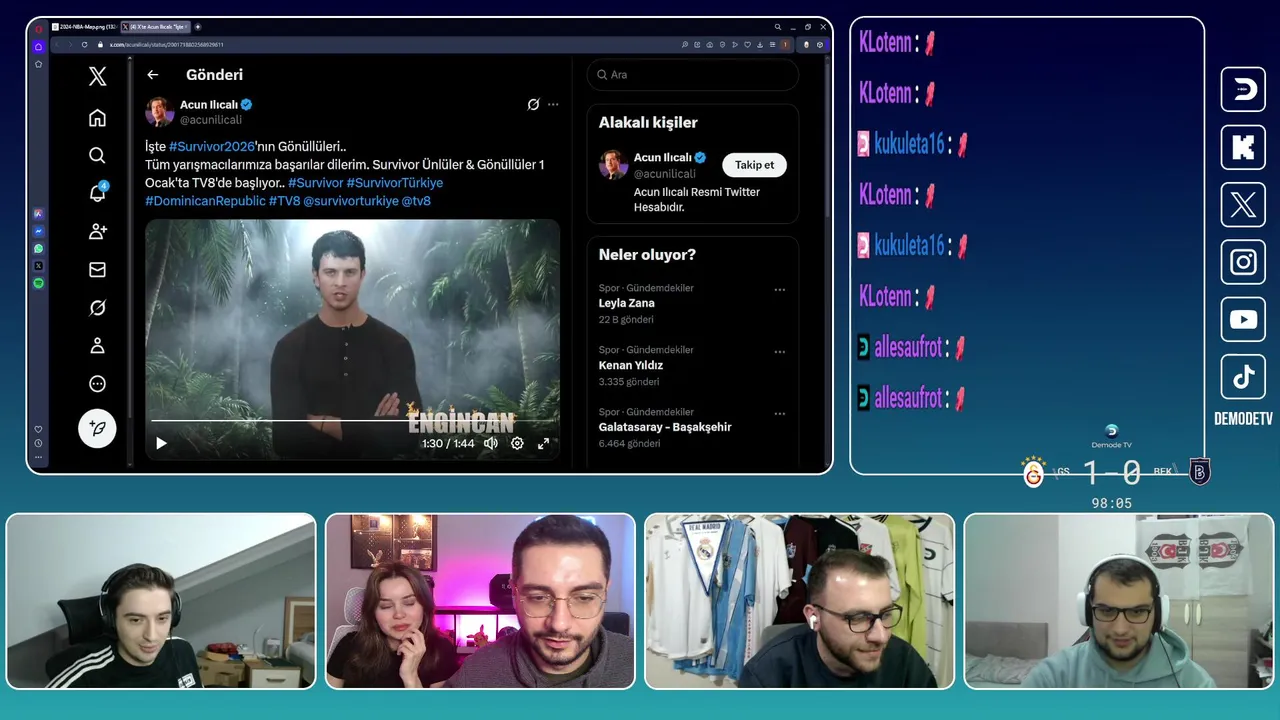Open more options for Kenan Yıldız trend
The width and height of the screenshot is (1280, 720).
click(x=780, y=352)
